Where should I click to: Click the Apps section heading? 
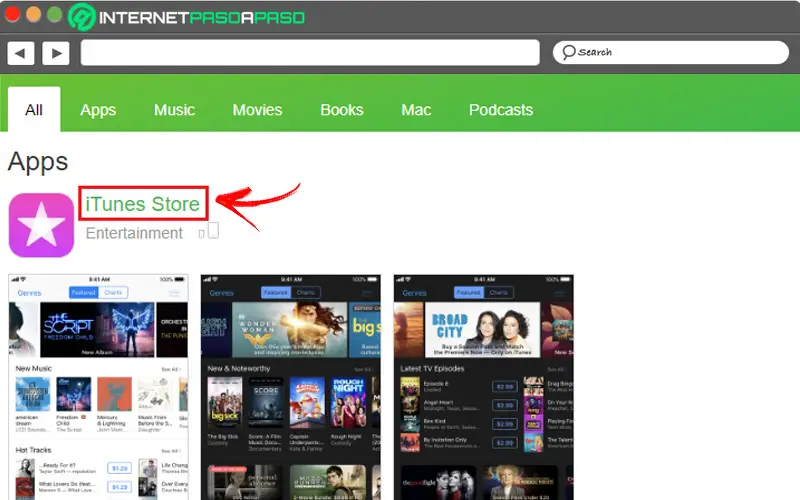38,162
